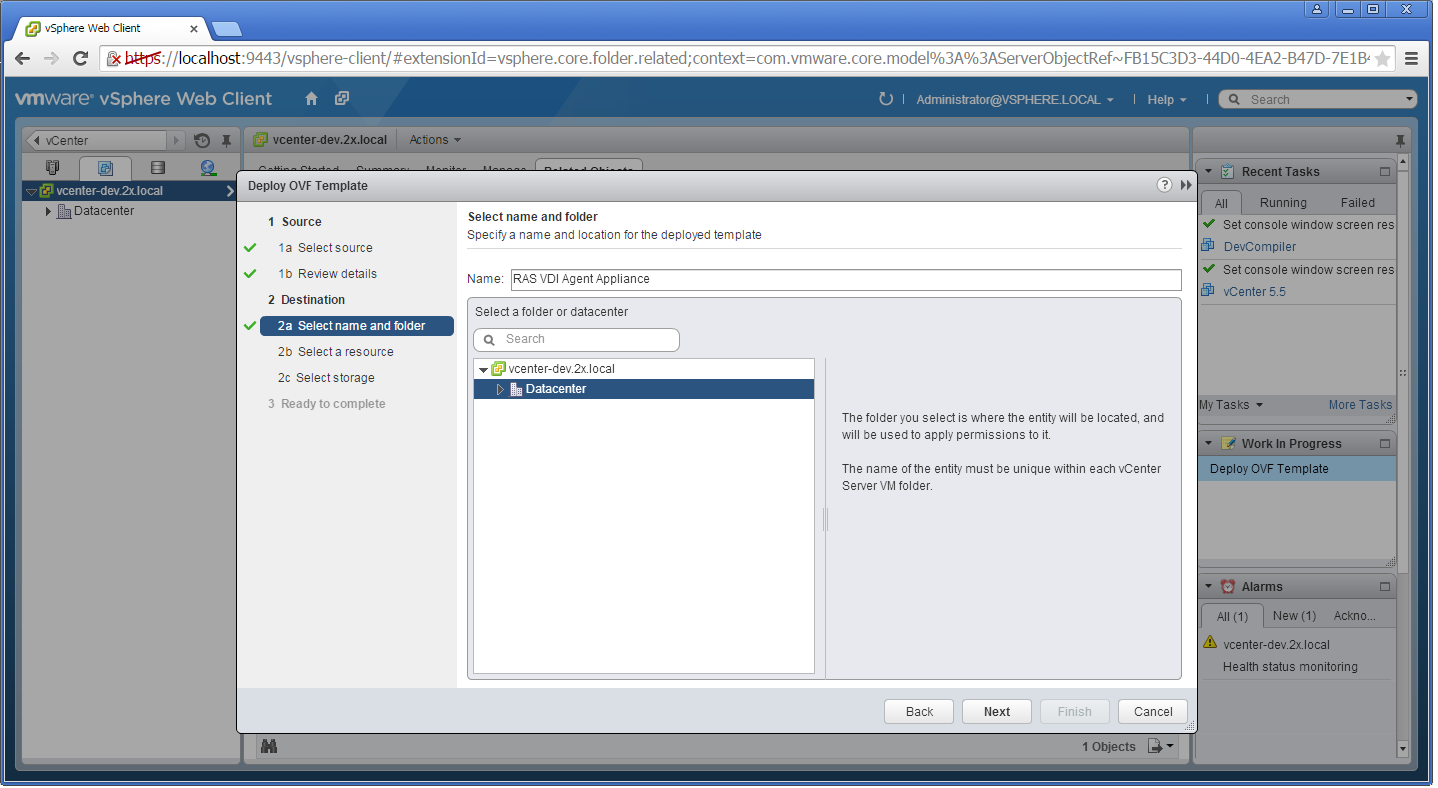1438x788 pixels.
Task: Click the Back button
Action: (x=919, y=712)
